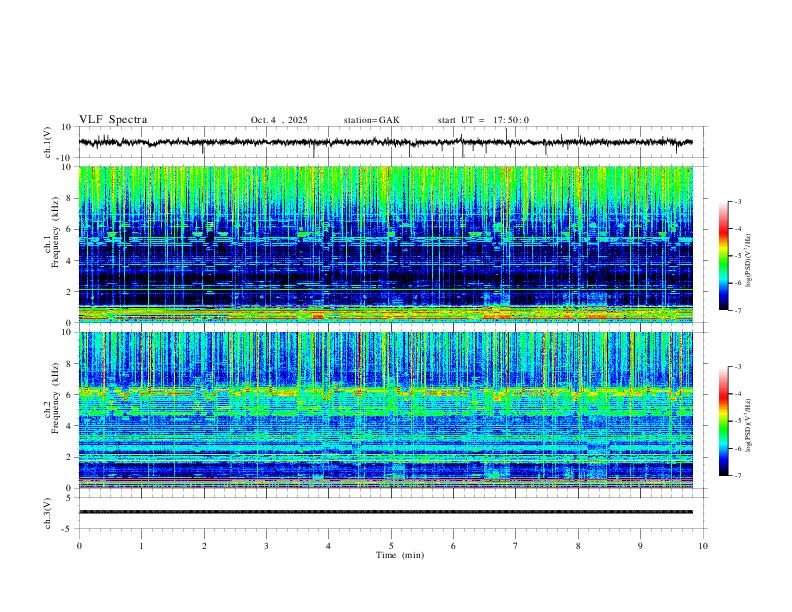Viewport: 792px width, 612px height.
Task: Click the 'start UT = 17:50:0' label
Action: 483,120
